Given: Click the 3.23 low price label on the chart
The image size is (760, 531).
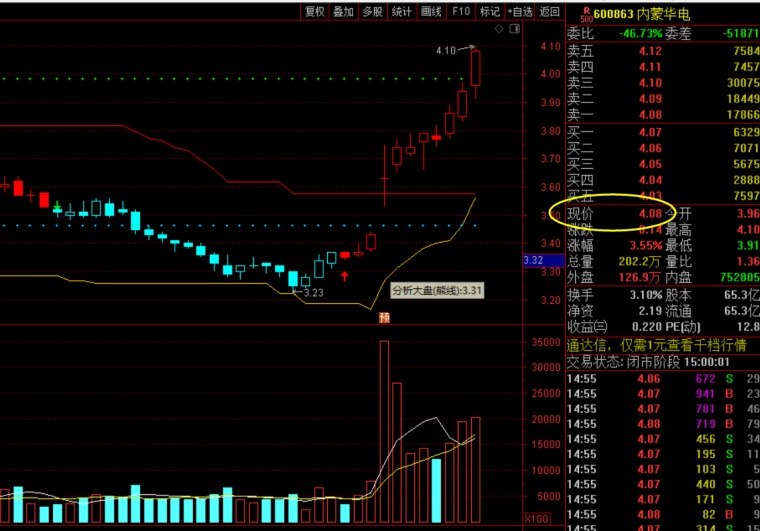Looking at the screenshot, I should 313,293.
